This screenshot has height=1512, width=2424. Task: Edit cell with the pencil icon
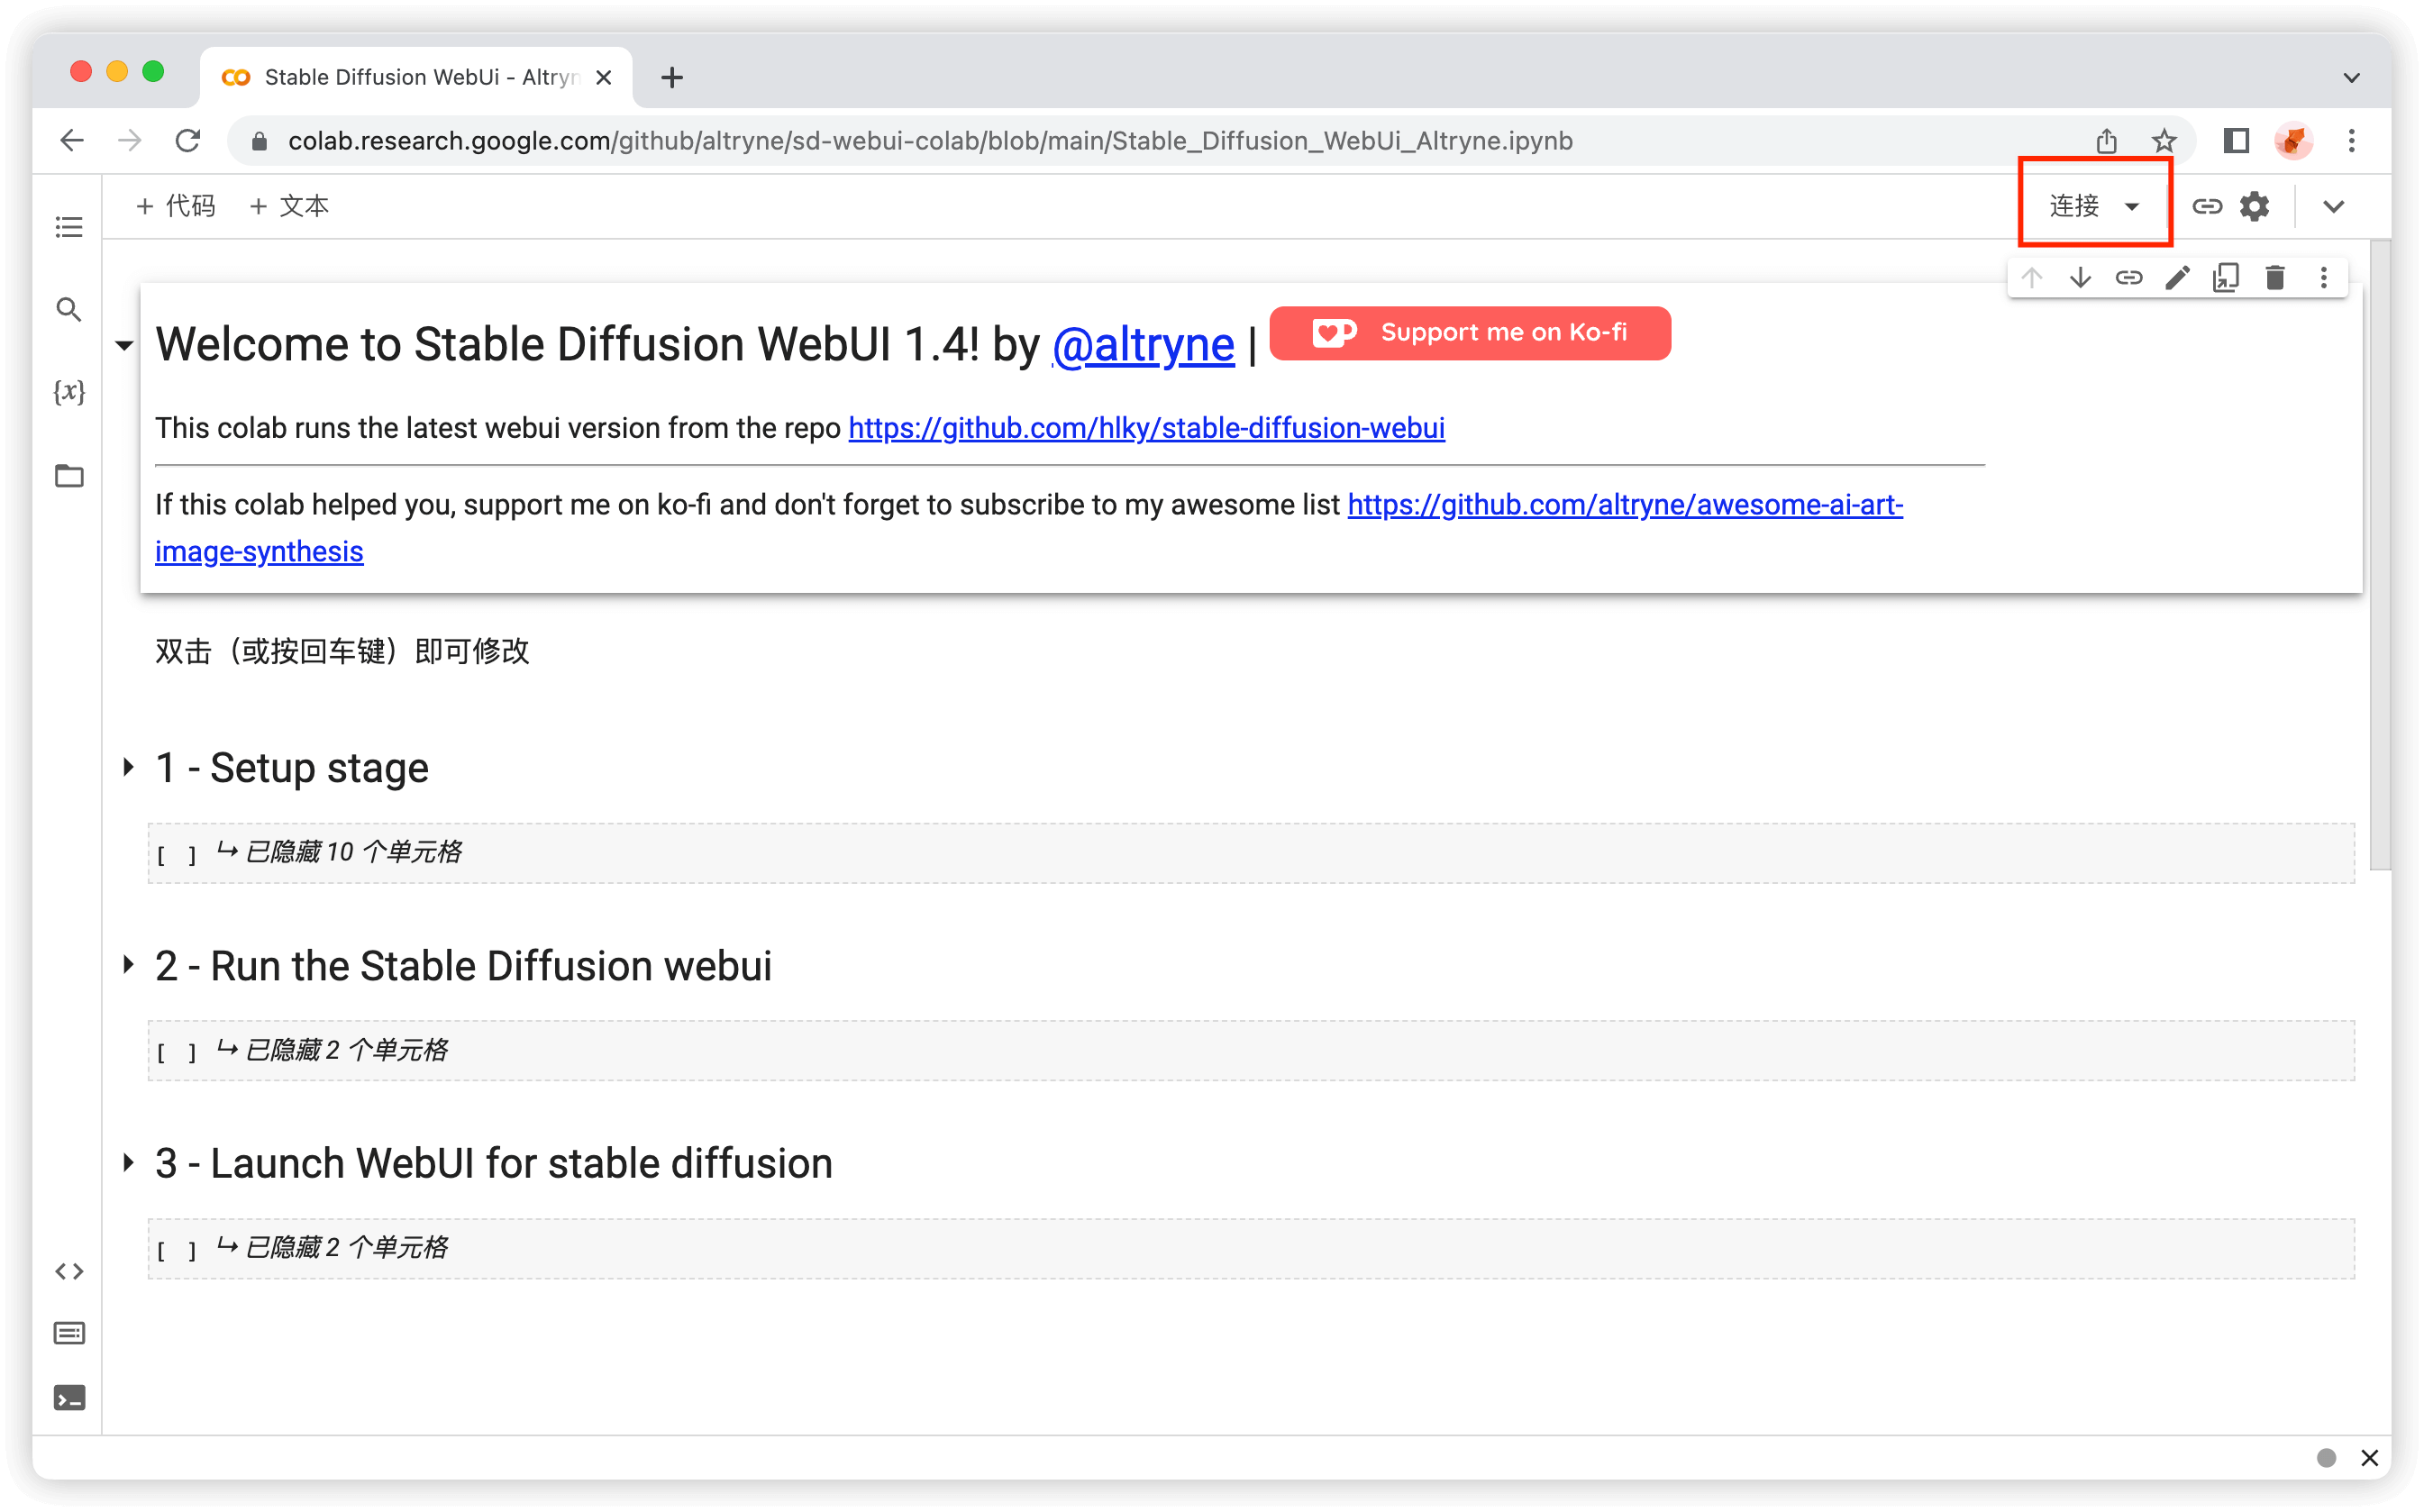[2178, 278]
